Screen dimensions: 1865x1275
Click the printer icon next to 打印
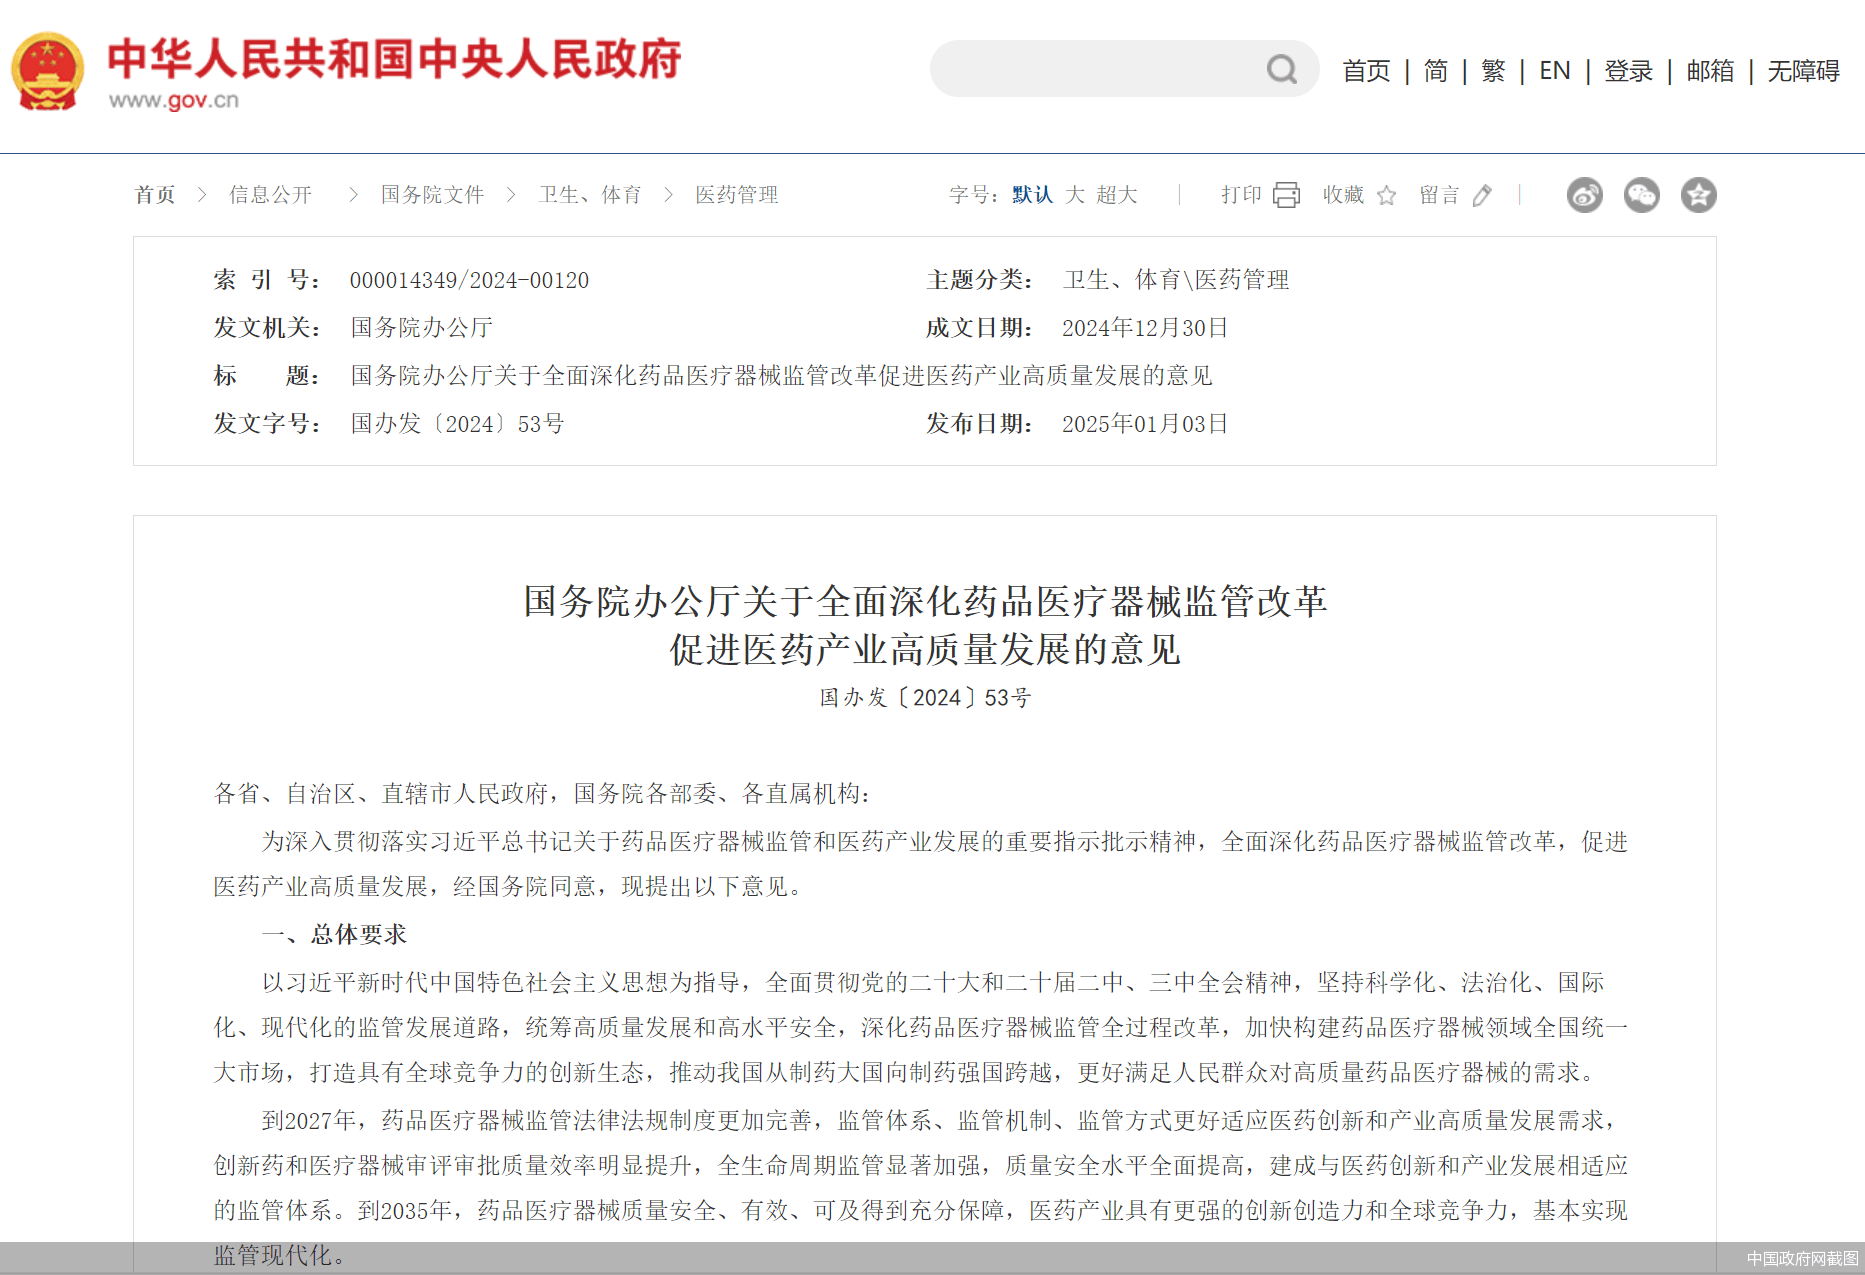coord(1287,194)
